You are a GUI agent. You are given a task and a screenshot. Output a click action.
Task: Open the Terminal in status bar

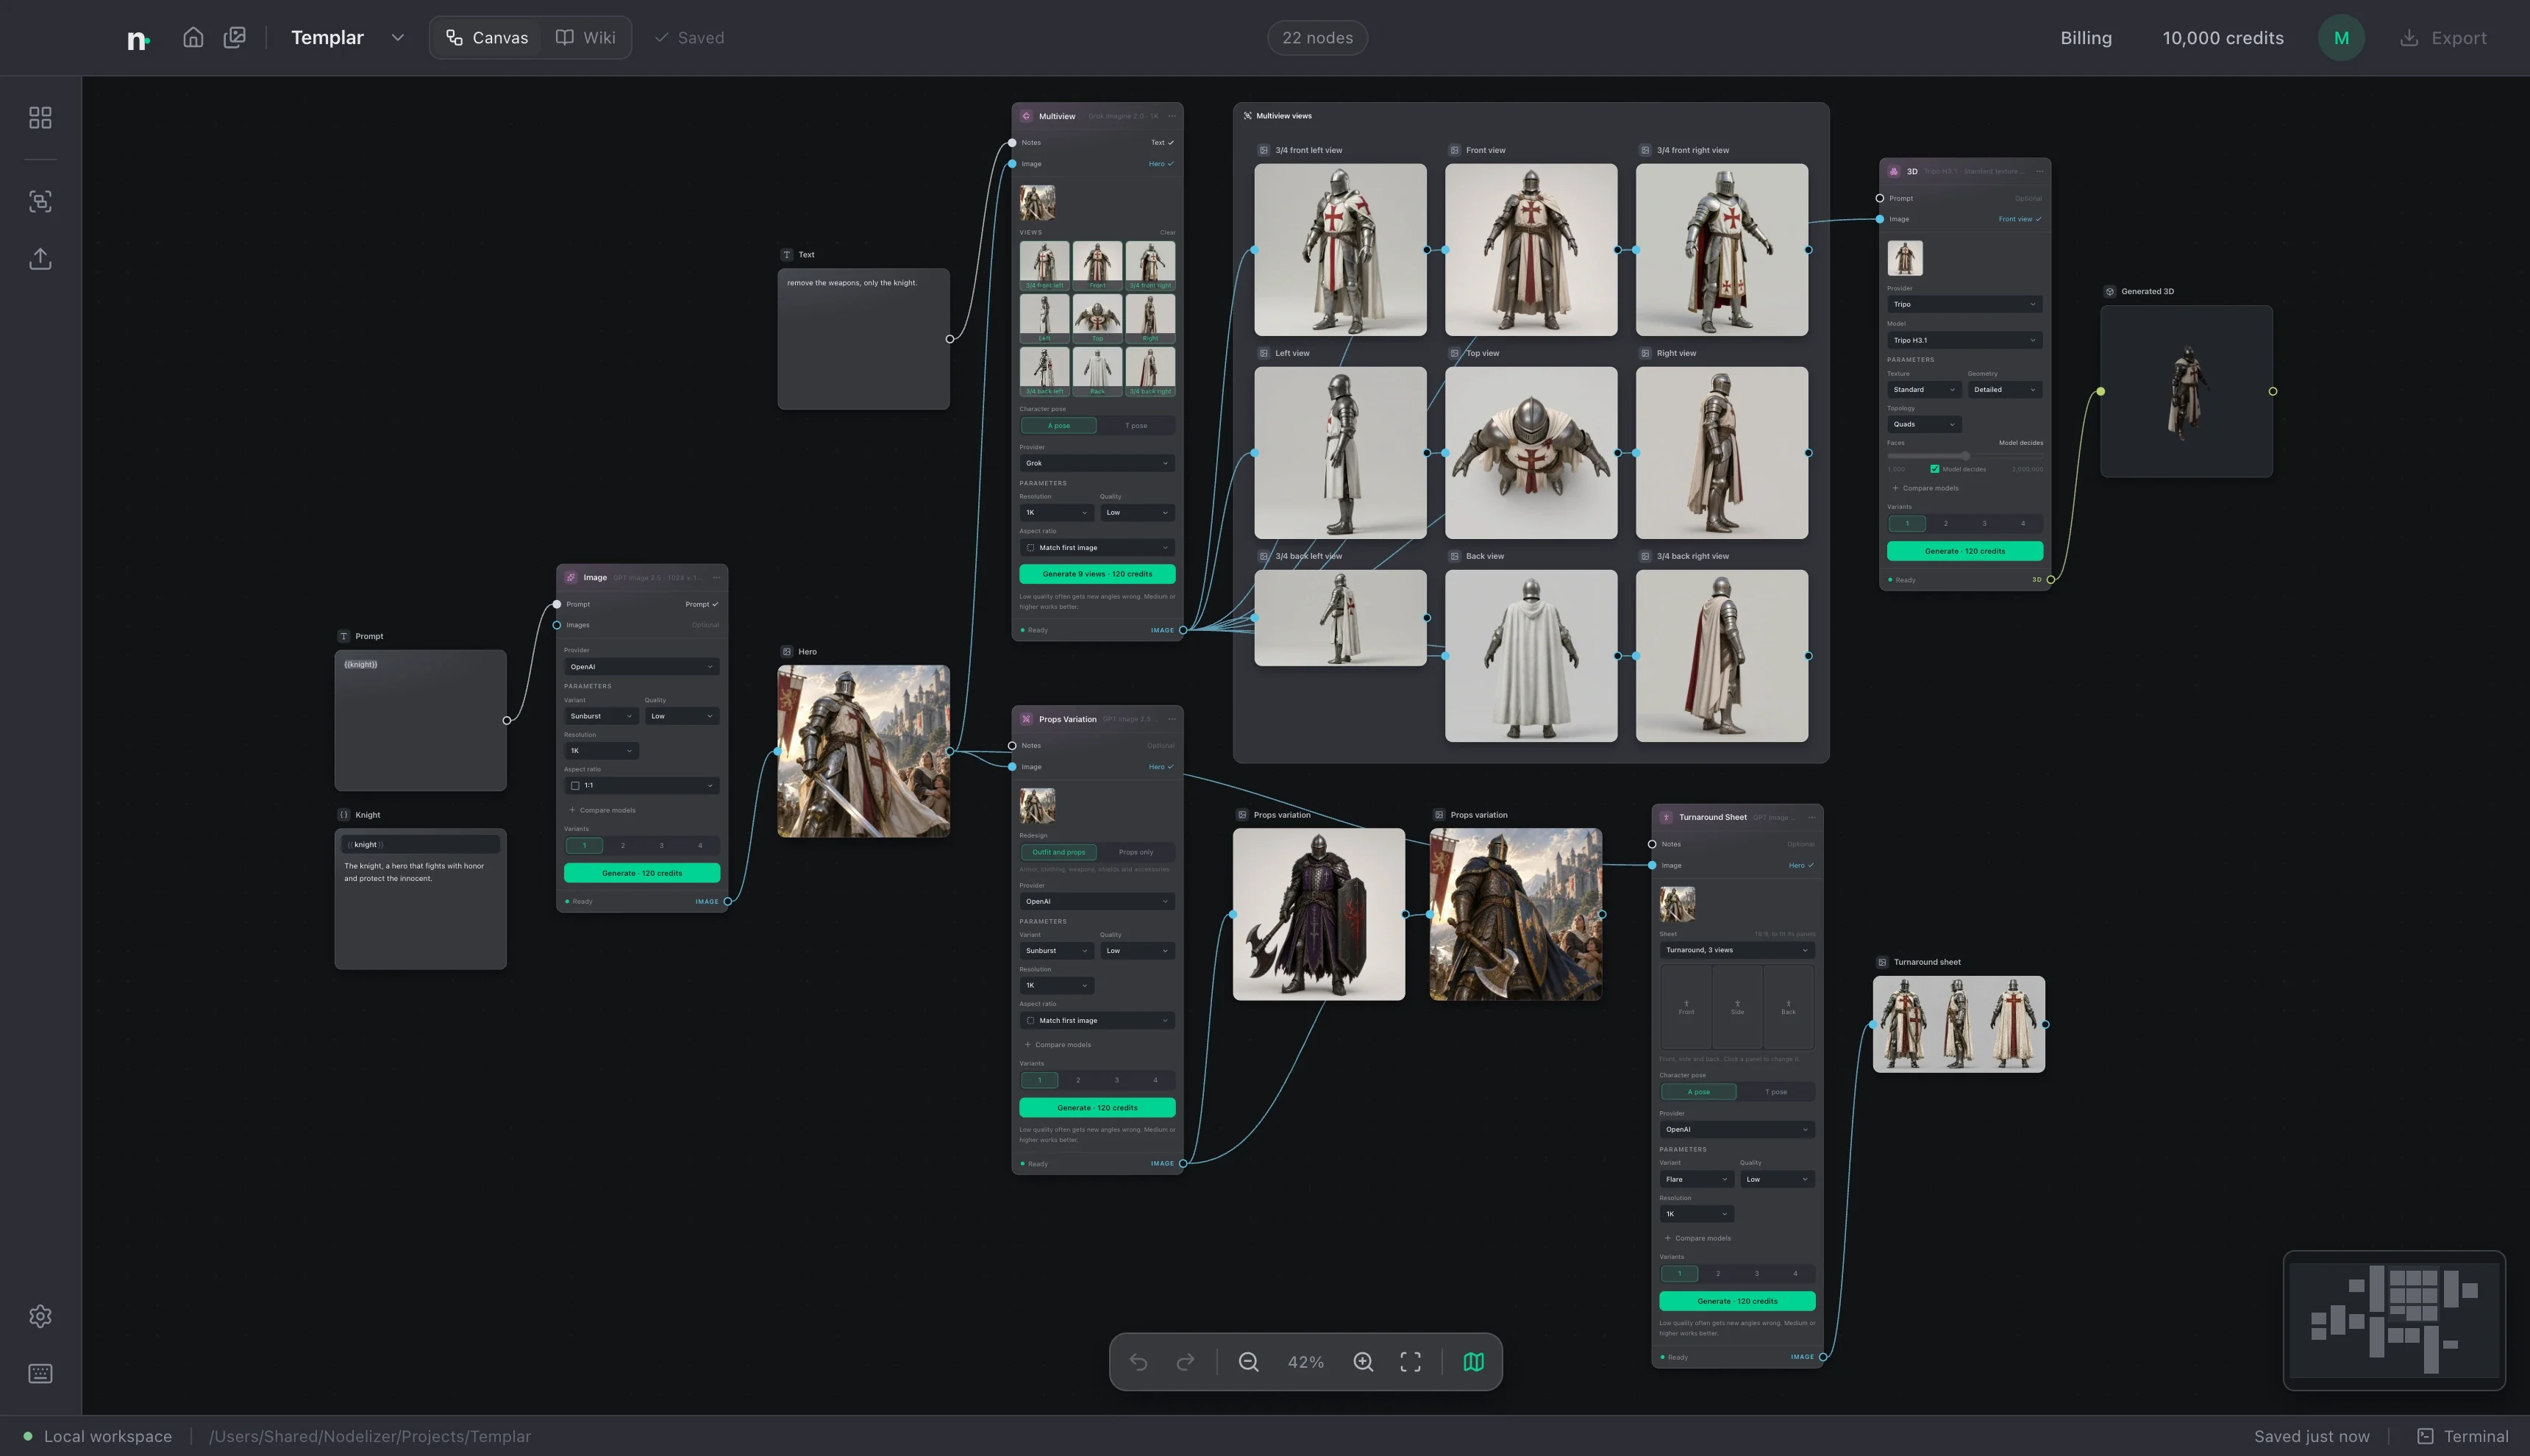(x=2463, y=1436)
